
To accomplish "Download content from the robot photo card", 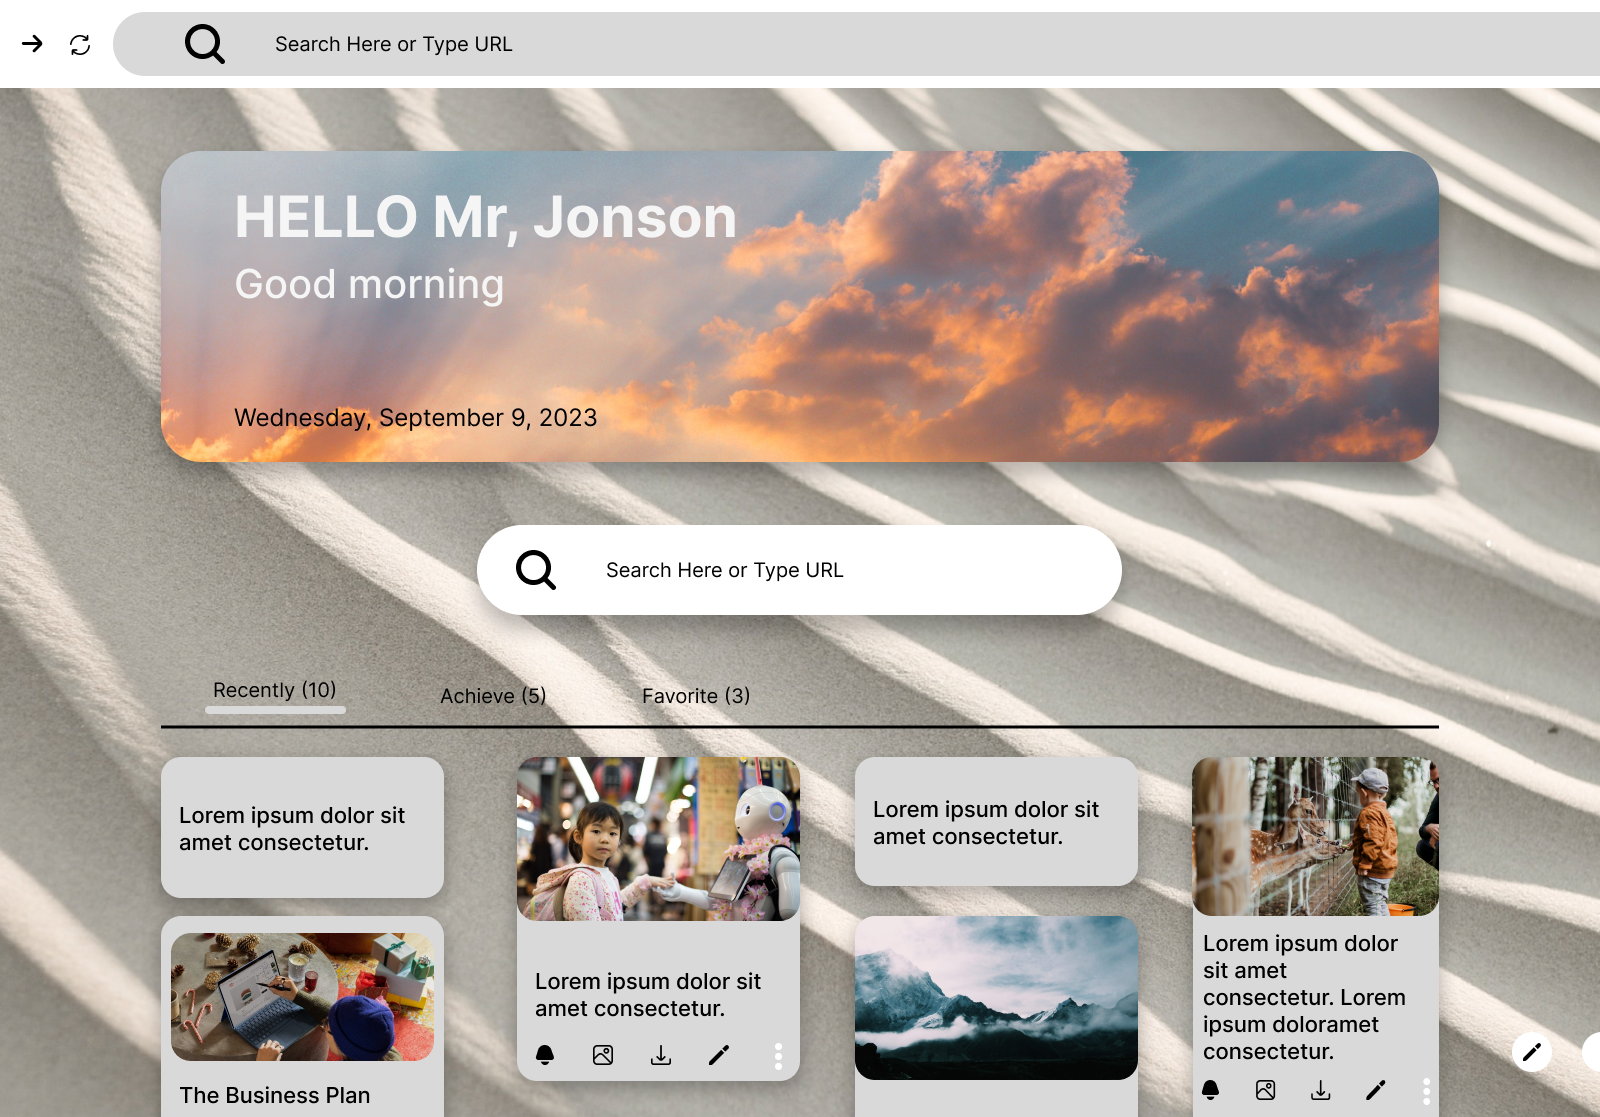I will pos(660,1055).
